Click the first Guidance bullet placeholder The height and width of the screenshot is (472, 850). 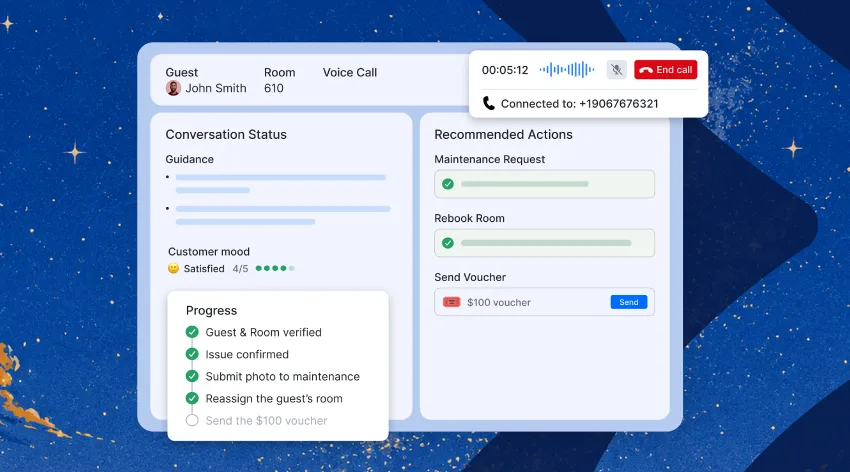(280, 184)
